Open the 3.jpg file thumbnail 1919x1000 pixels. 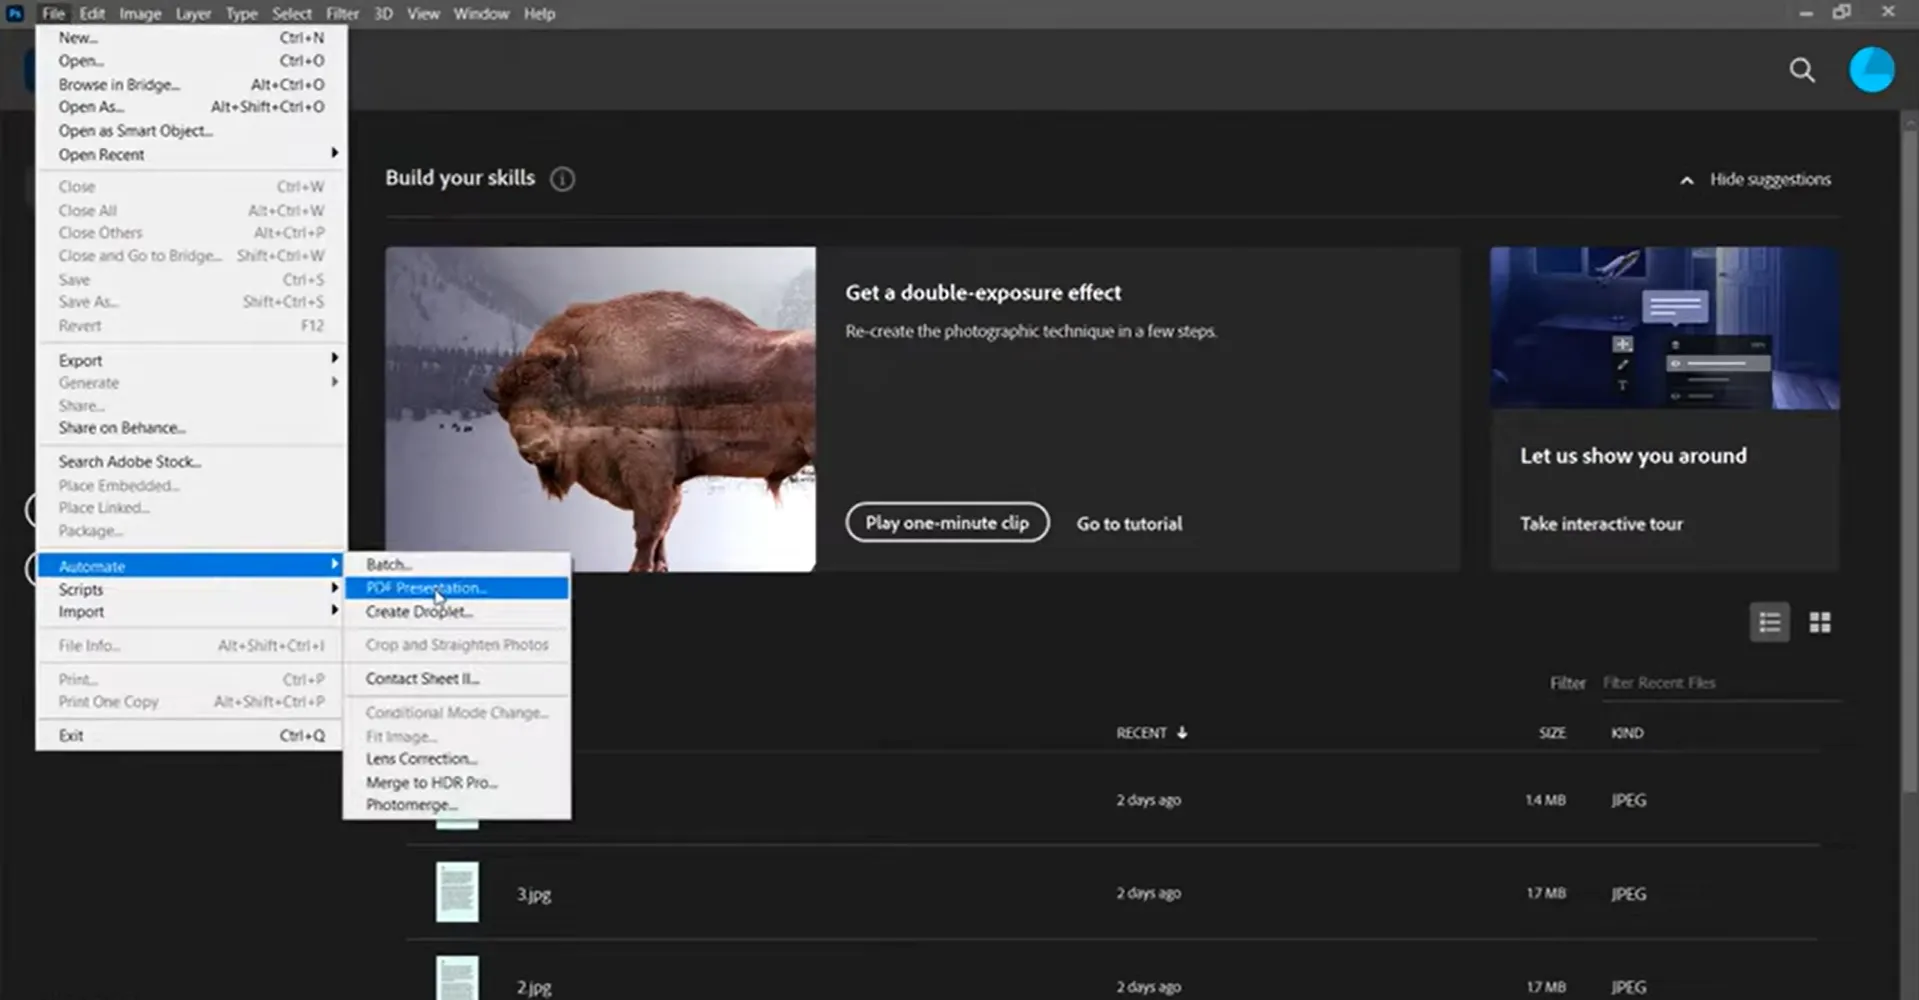click(x=457, y=892)
